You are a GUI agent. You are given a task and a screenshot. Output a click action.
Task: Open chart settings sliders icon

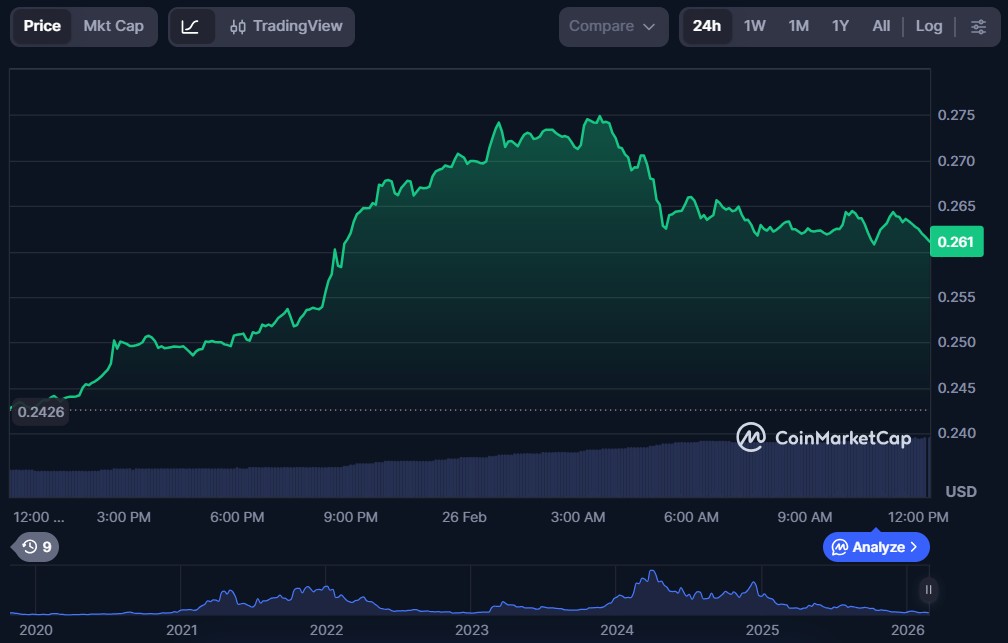pyautogui.click(x=977, y=27)
